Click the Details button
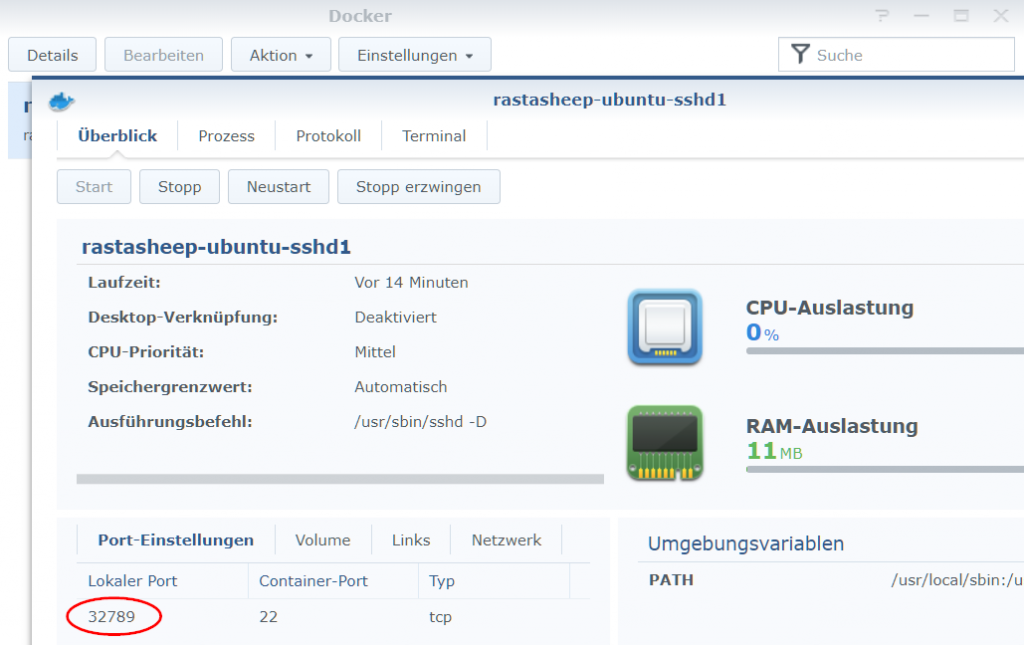 click(x=51, y=54)
